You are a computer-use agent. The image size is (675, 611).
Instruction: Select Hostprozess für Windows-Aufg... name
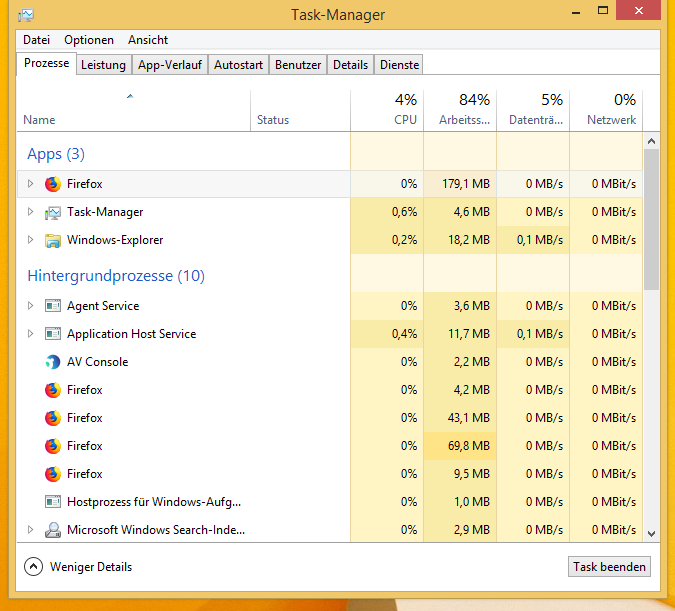coord(154,502)
